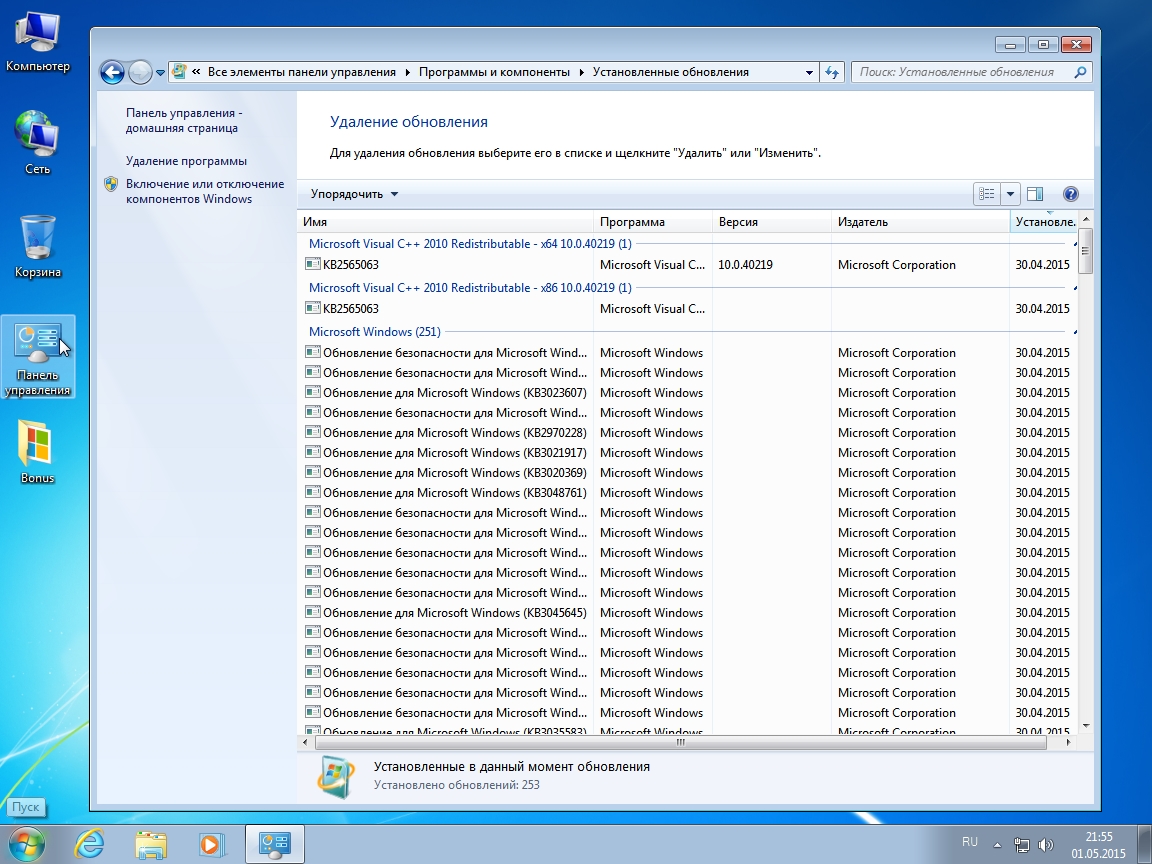Open the help question mark icon

tap(1070, 194)
